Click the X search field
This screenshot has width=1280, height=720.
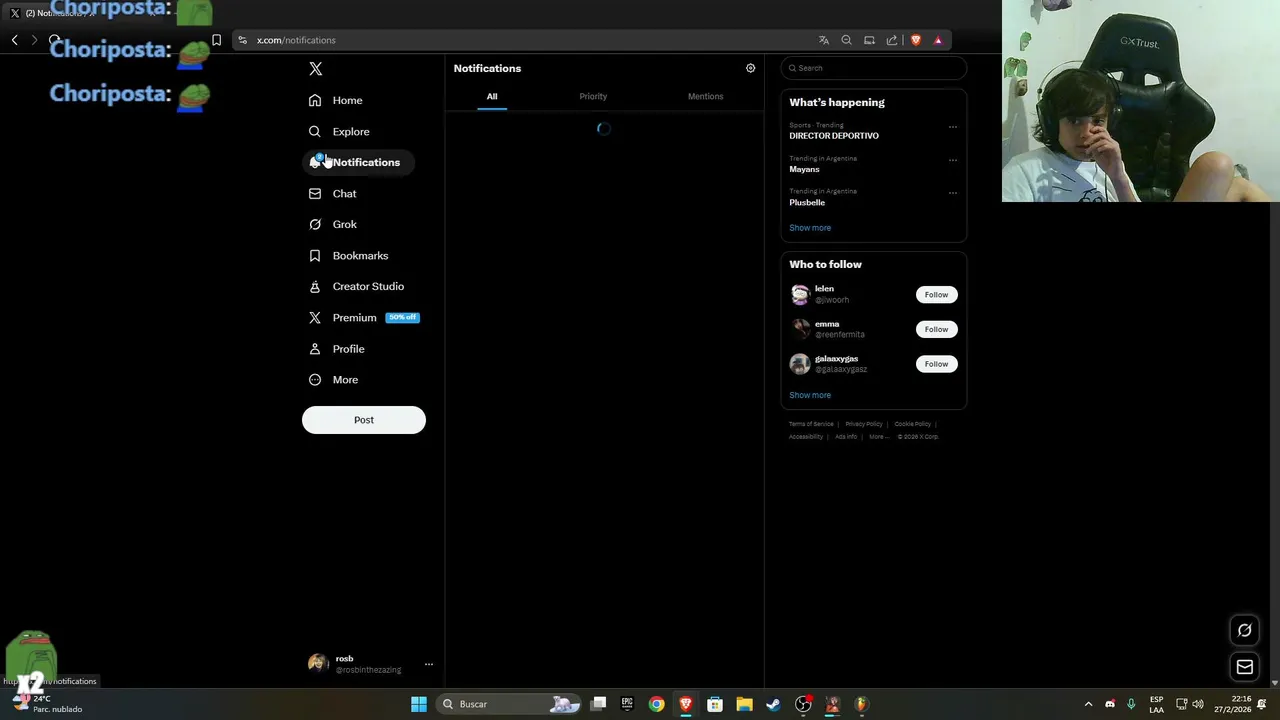click(x=873, y=68)
